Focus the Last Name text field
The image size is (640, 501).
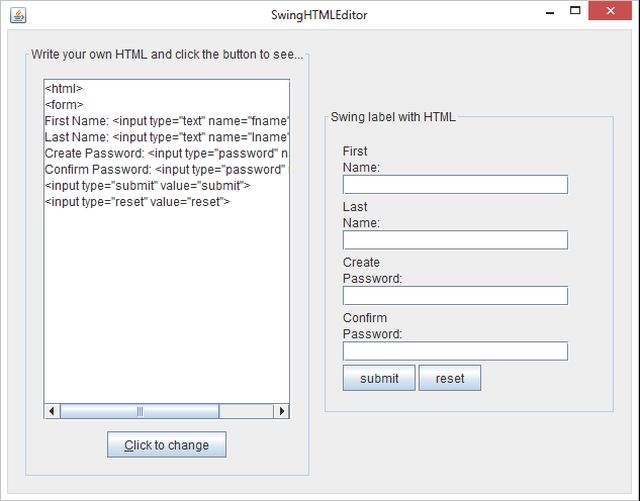coord(455,240)
